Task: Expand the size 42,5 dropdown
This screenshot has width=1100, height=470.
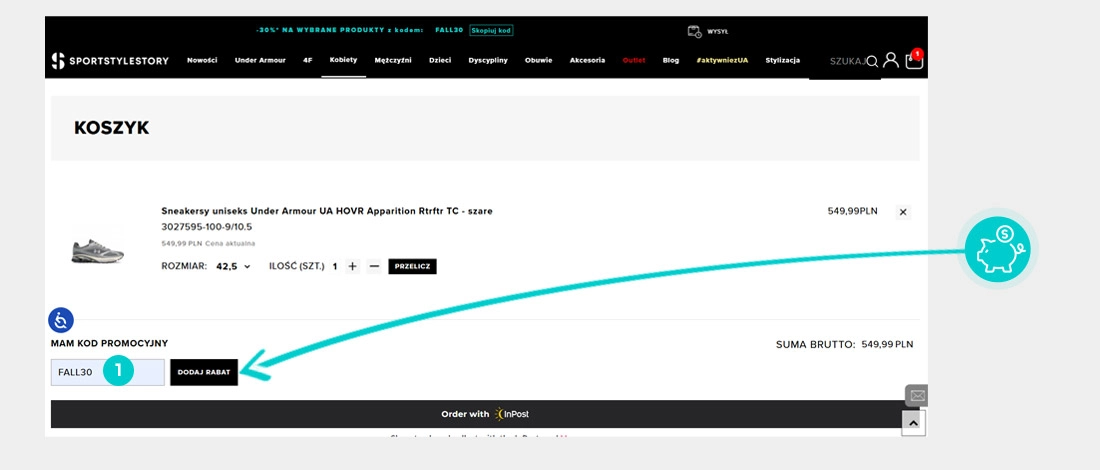Action: pos(233,267)
